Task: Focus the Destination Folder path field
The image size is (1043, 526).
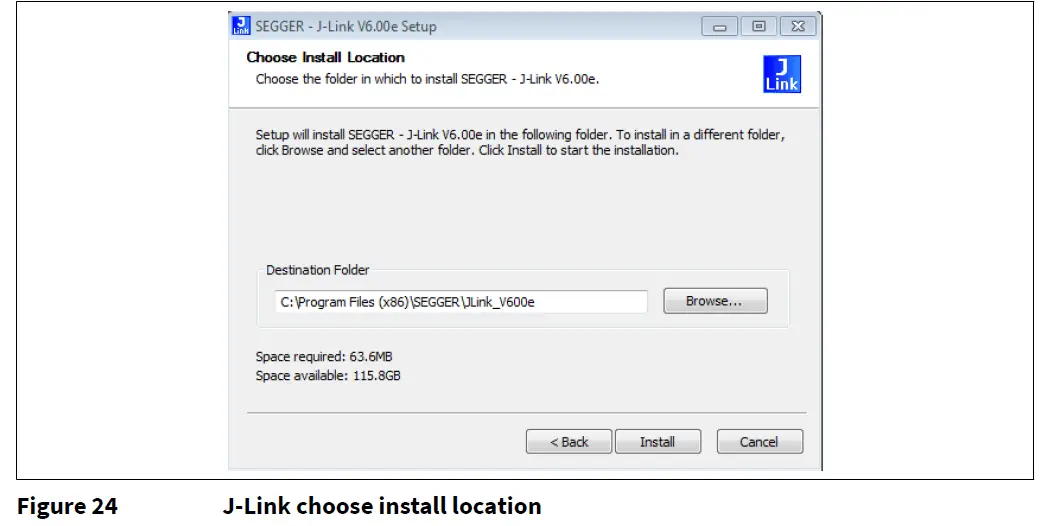Action: [460, 302]
